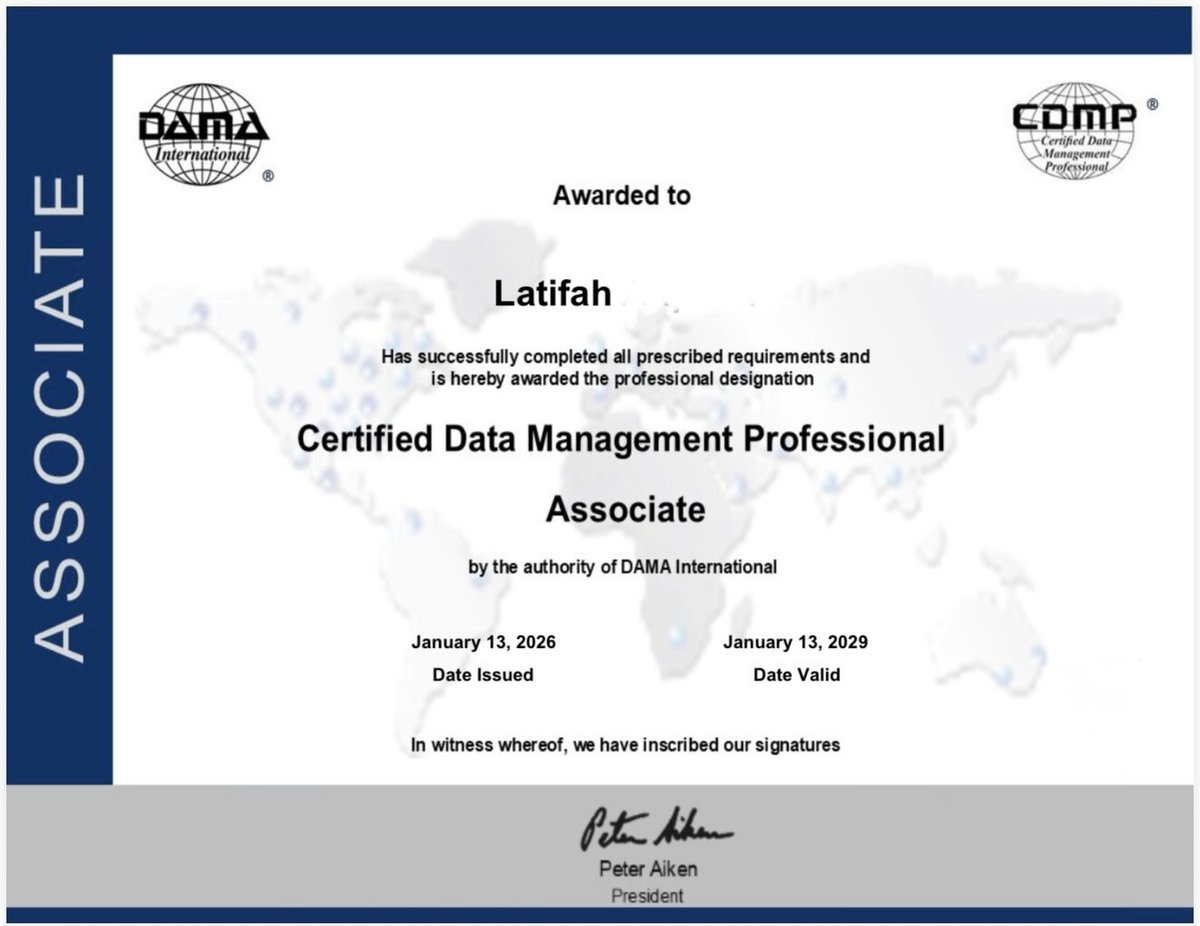Click Peter Aiken's handwritten signature
The height and width of the screenshot is (926, 1200).
(x=656, y=830)
